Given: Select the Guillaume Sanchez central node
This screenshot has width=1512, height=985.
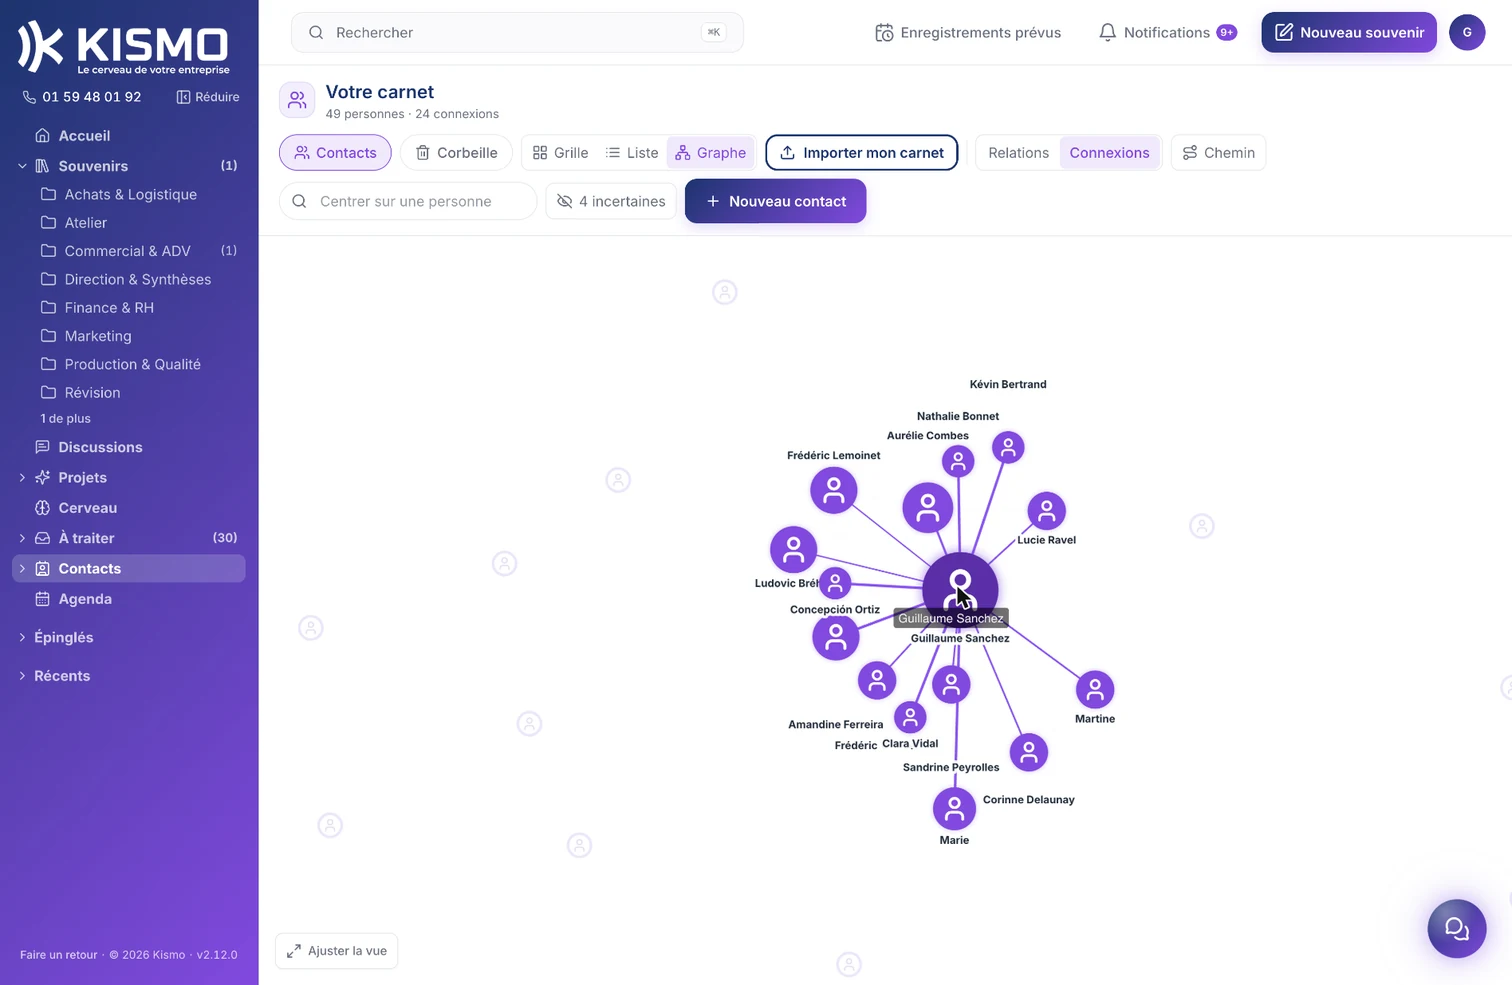Looking at the screenshot, I should (x=960, y=590).
